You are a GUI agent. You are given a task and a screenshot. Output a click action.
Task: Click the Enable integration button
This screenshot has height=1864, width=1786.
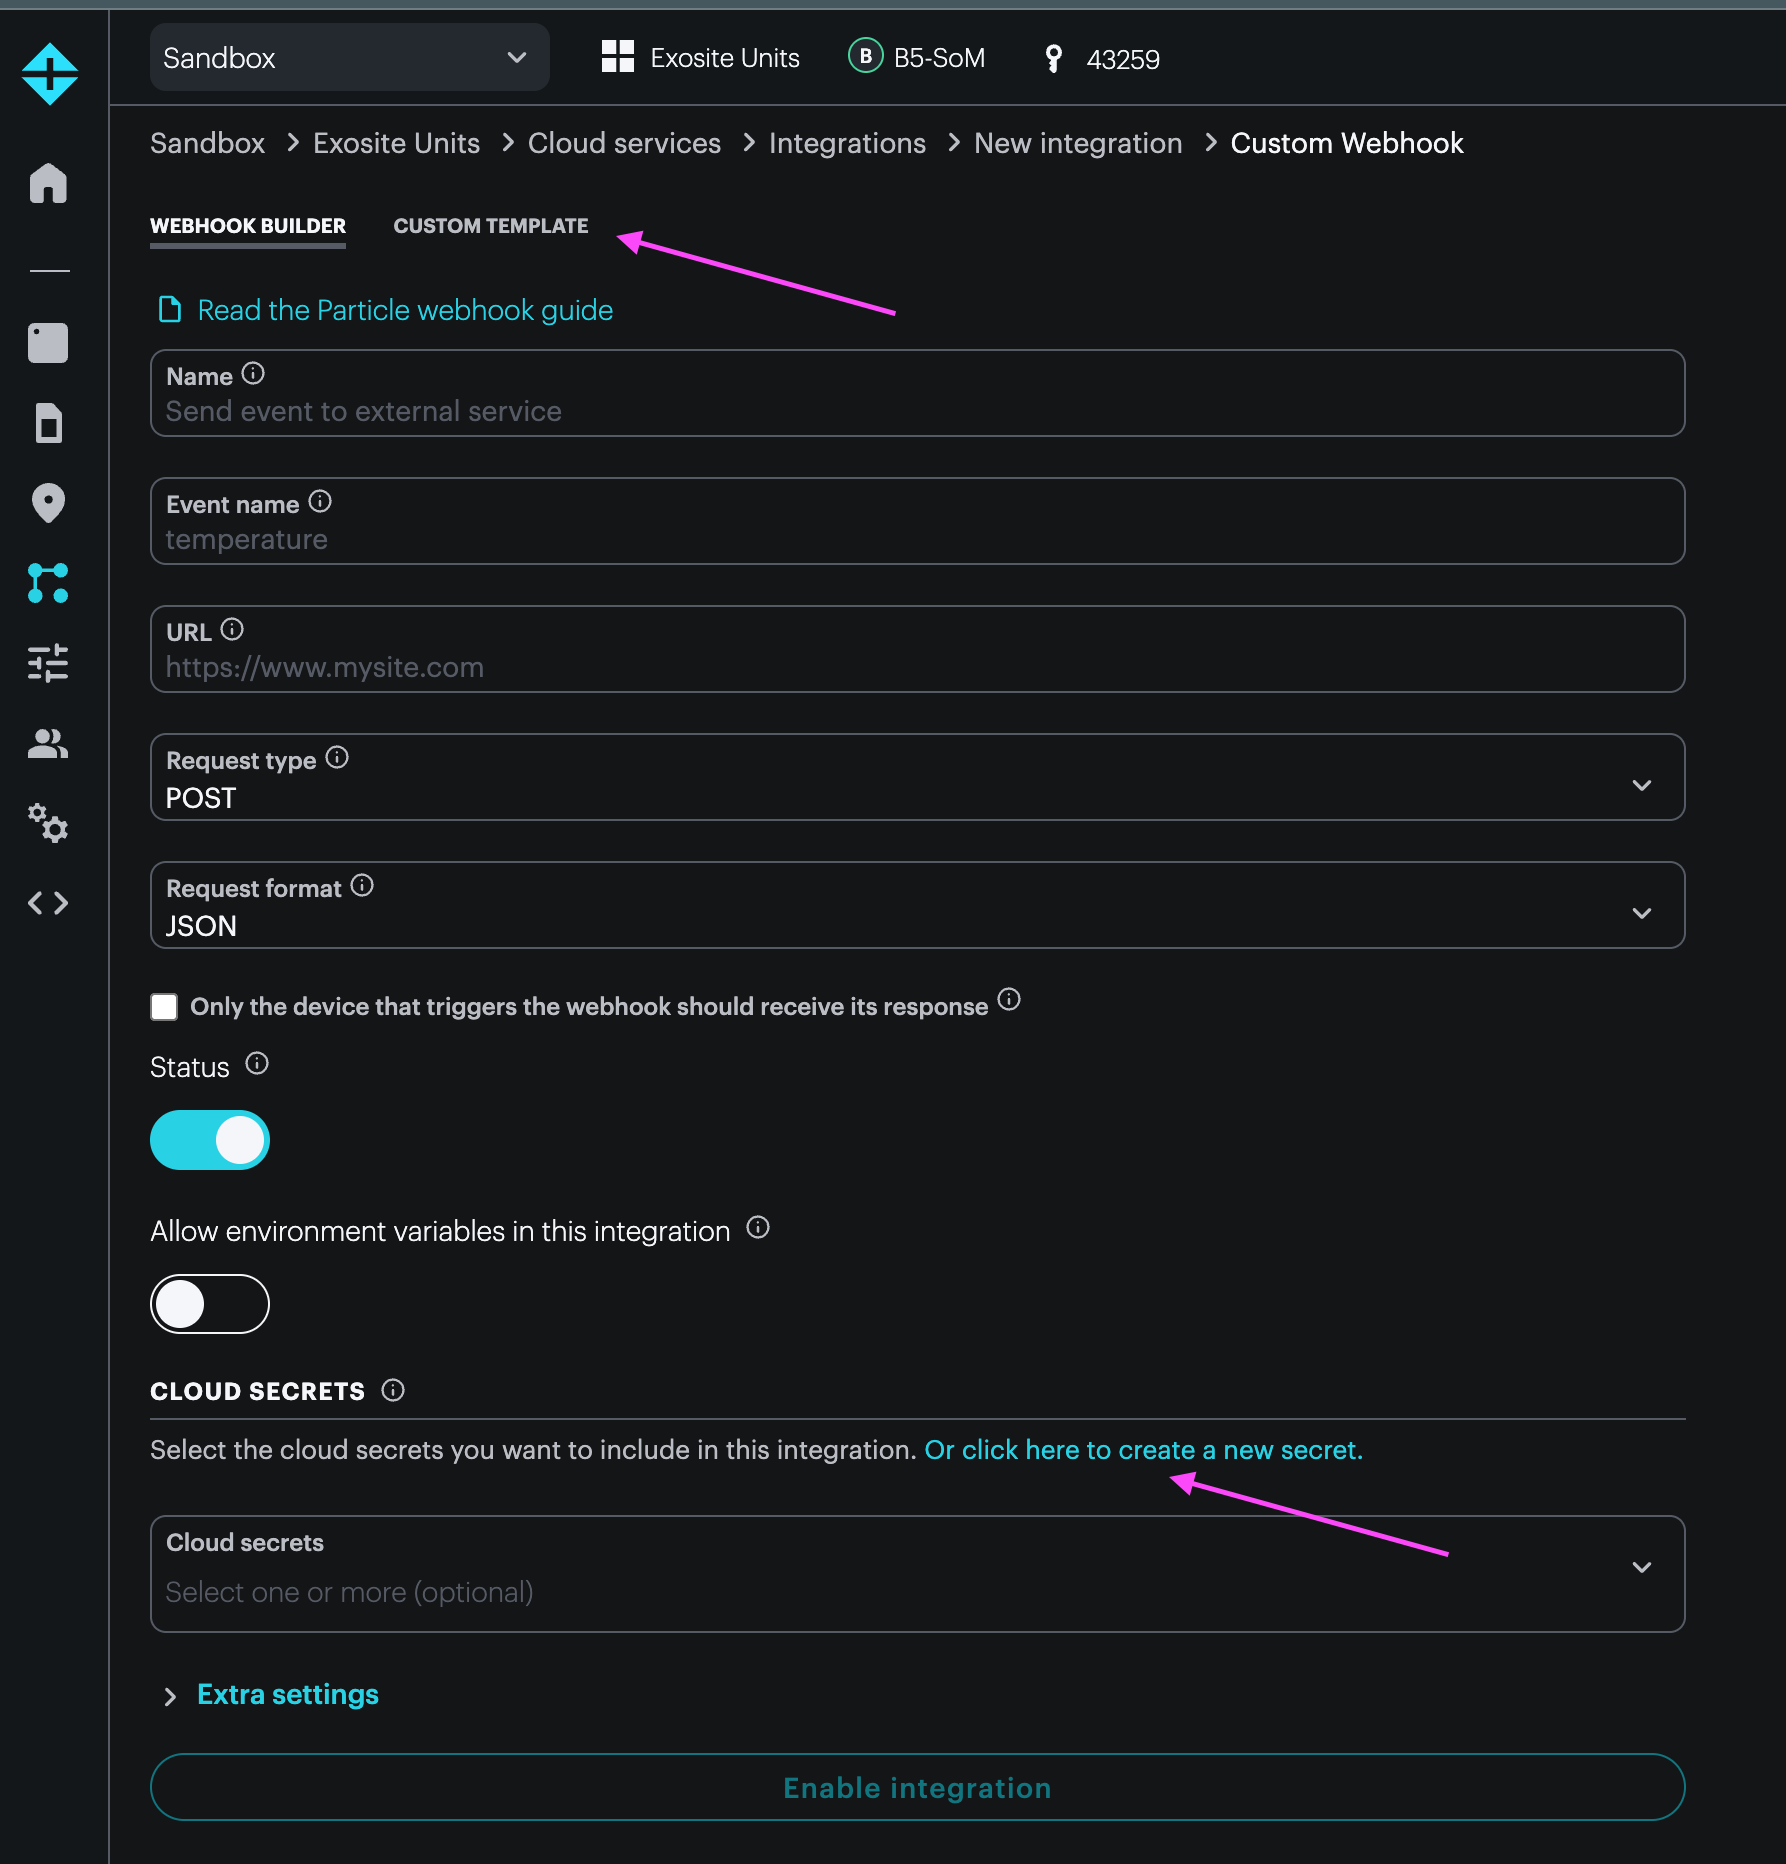point(916,1788)
